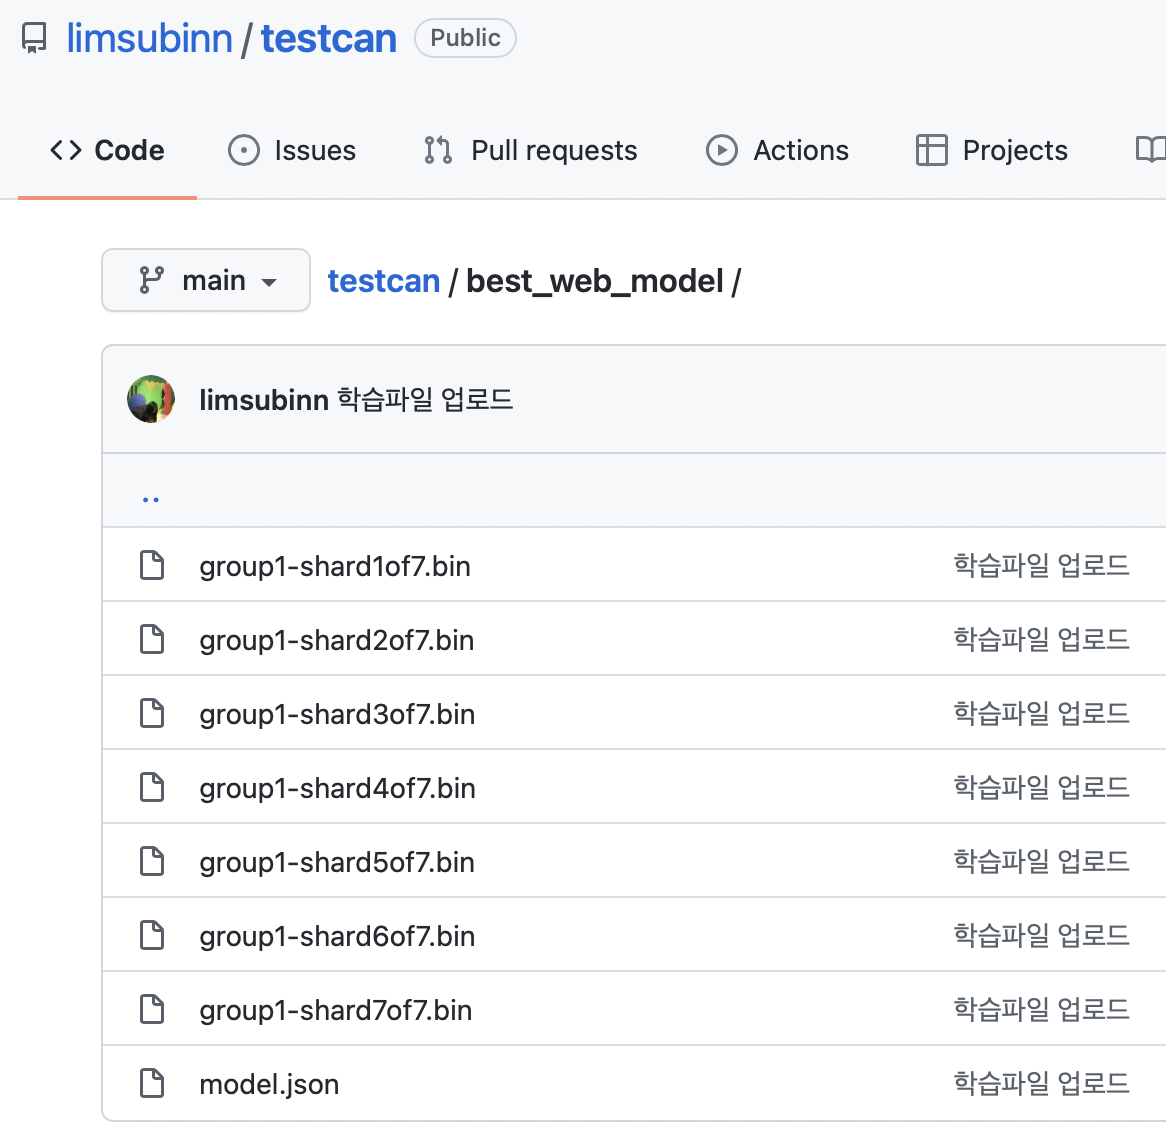Open the file group1-shard6of7.bin
Image resolution: width=1166 pixels, height=1146 pixels.
point(337,936)
